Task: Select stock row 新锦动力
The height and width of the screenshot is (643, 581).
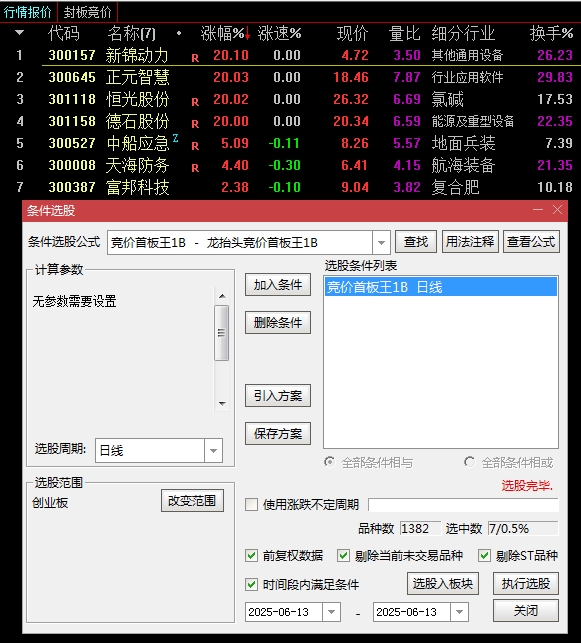Action: (290, 55)
